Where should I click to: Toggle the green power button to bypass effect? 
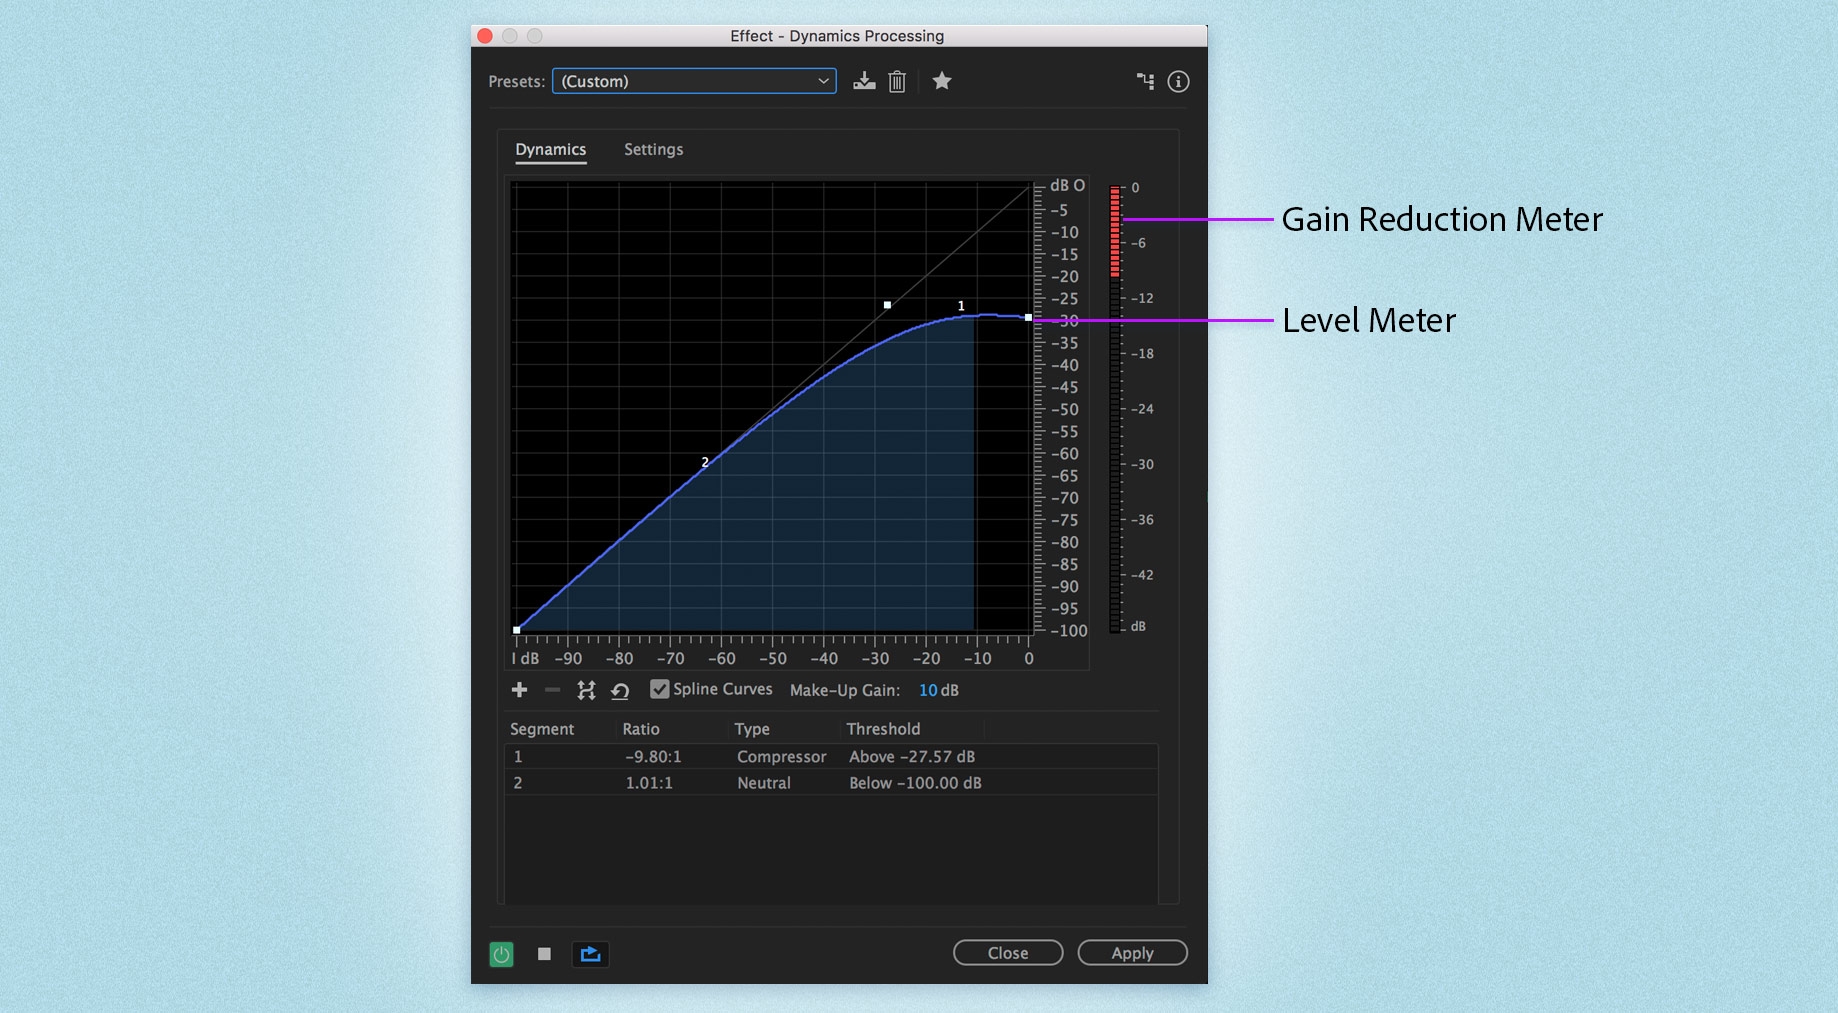[500, 954]
